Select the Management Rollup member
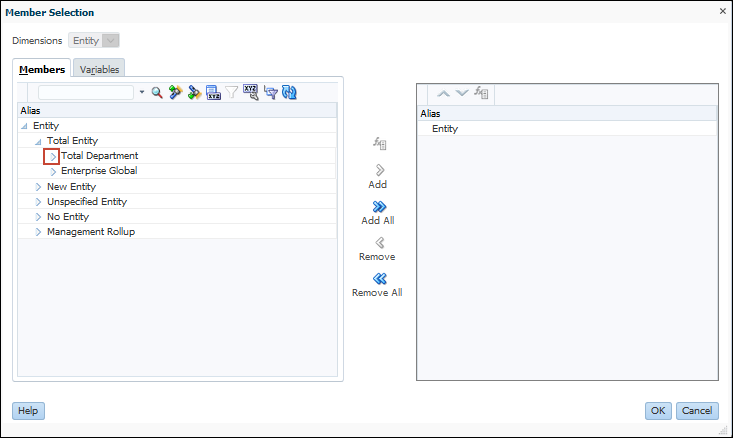733x438 pixels. click(x=91, y=231)
